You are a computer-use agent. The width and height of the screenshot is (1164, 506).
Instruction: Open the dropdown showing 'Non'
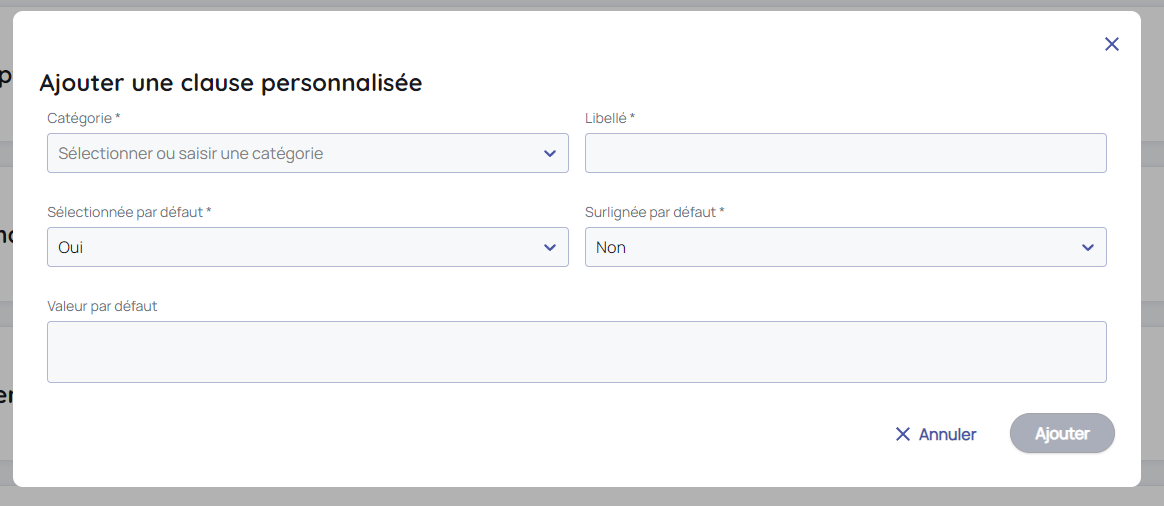coord(830,247)
